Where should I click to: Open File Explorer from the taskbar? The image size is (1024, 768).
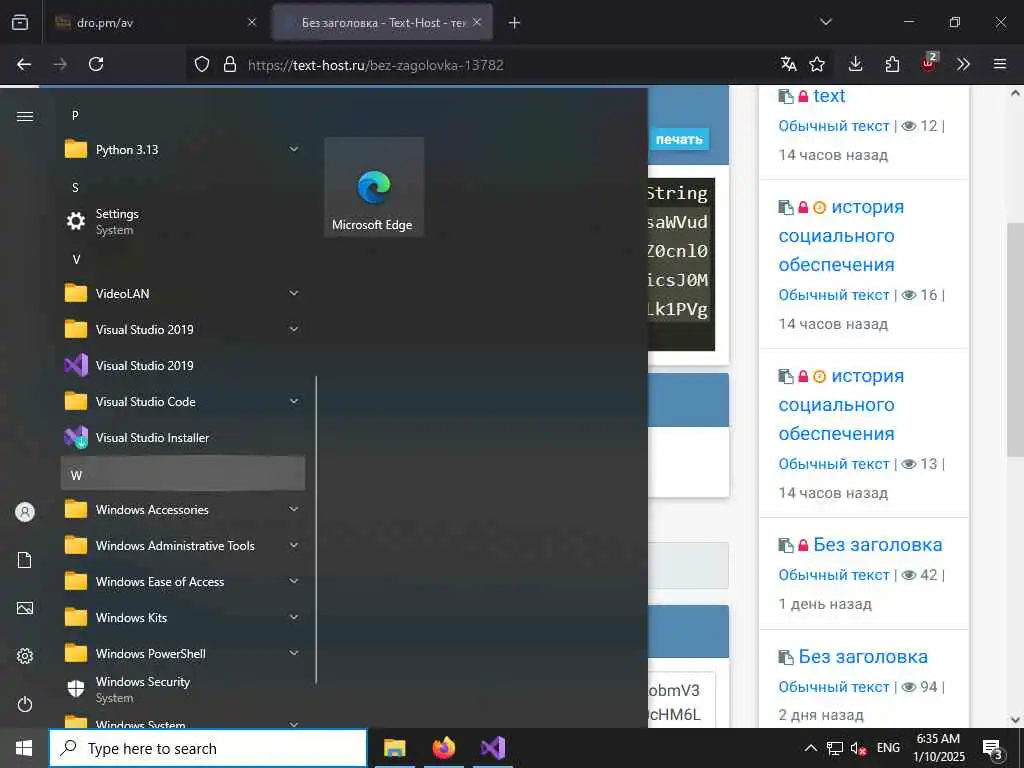coord(394,748)
